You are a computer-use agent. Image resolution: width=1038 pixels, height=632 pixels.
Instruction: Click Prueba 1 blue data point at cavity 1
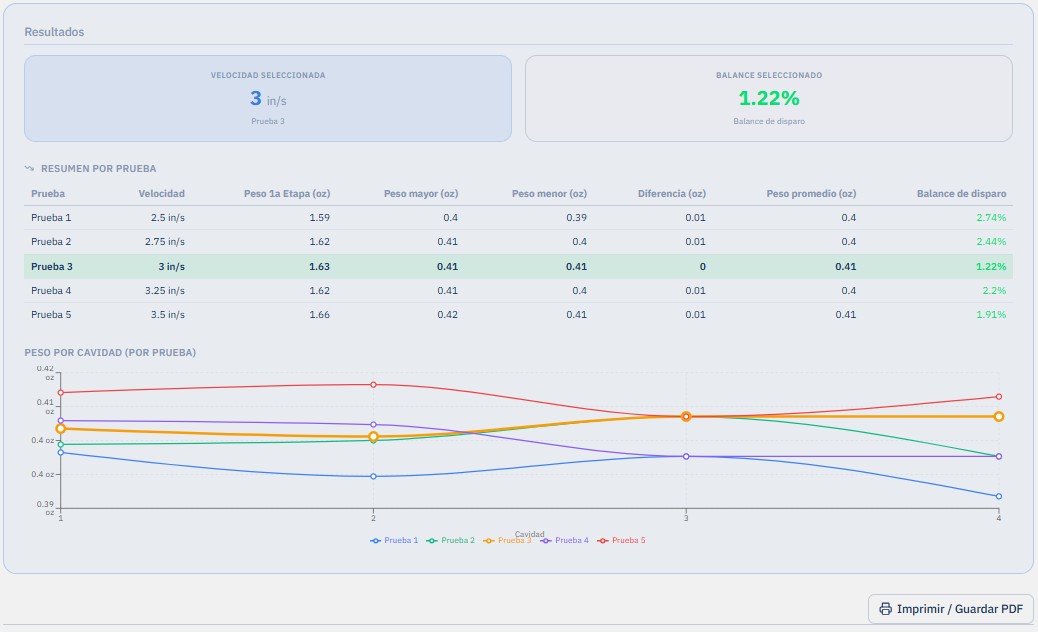click(x=61, y=453)
